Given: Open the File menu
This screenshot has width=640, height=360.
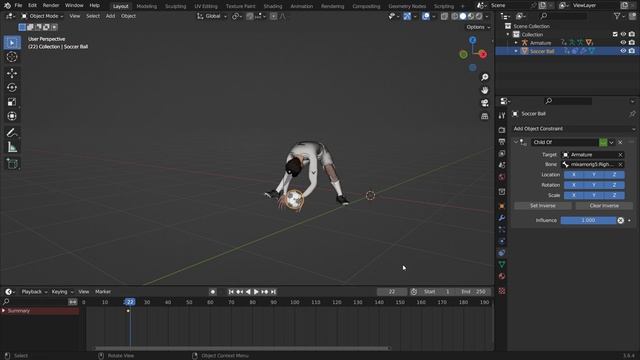Looking at the screenshot, I should (18, 5).
